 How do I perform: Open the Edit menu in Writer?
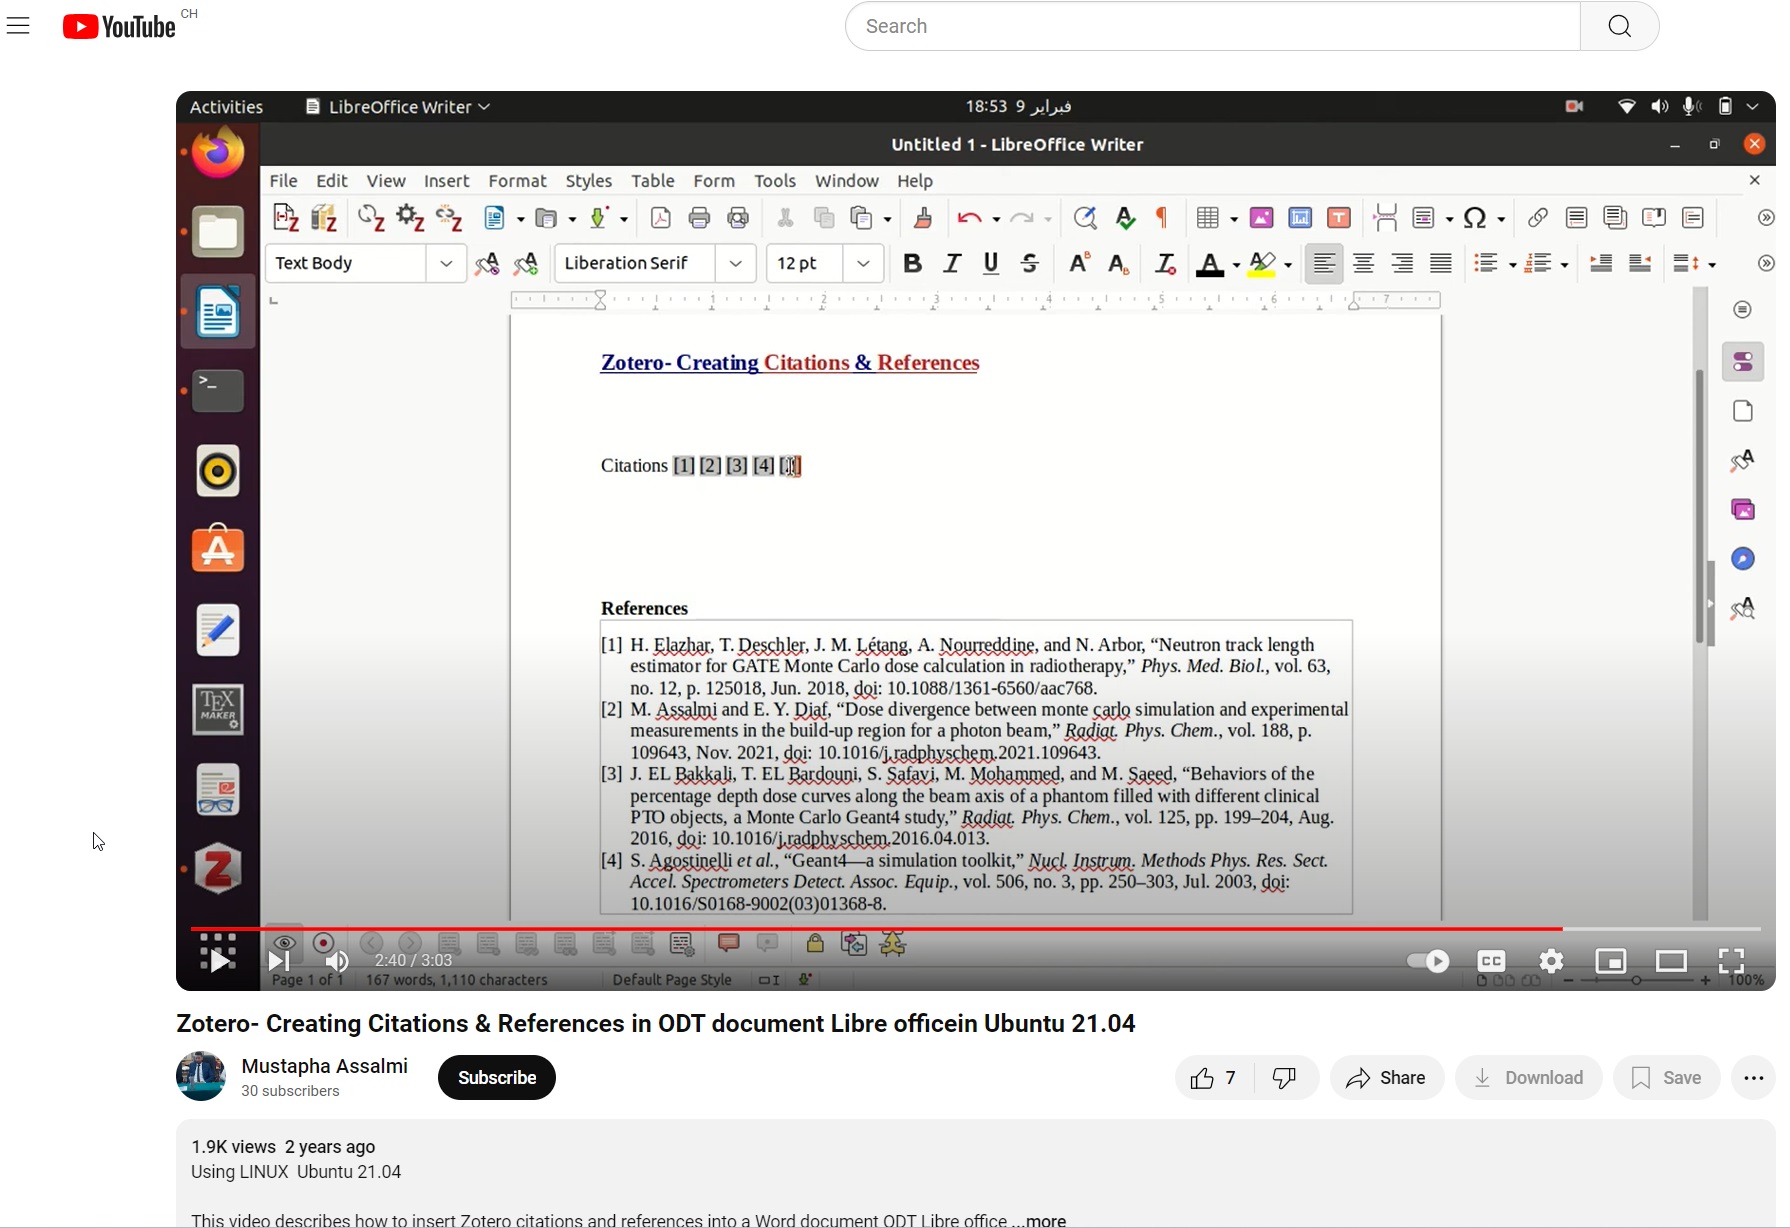pos(332,181)
